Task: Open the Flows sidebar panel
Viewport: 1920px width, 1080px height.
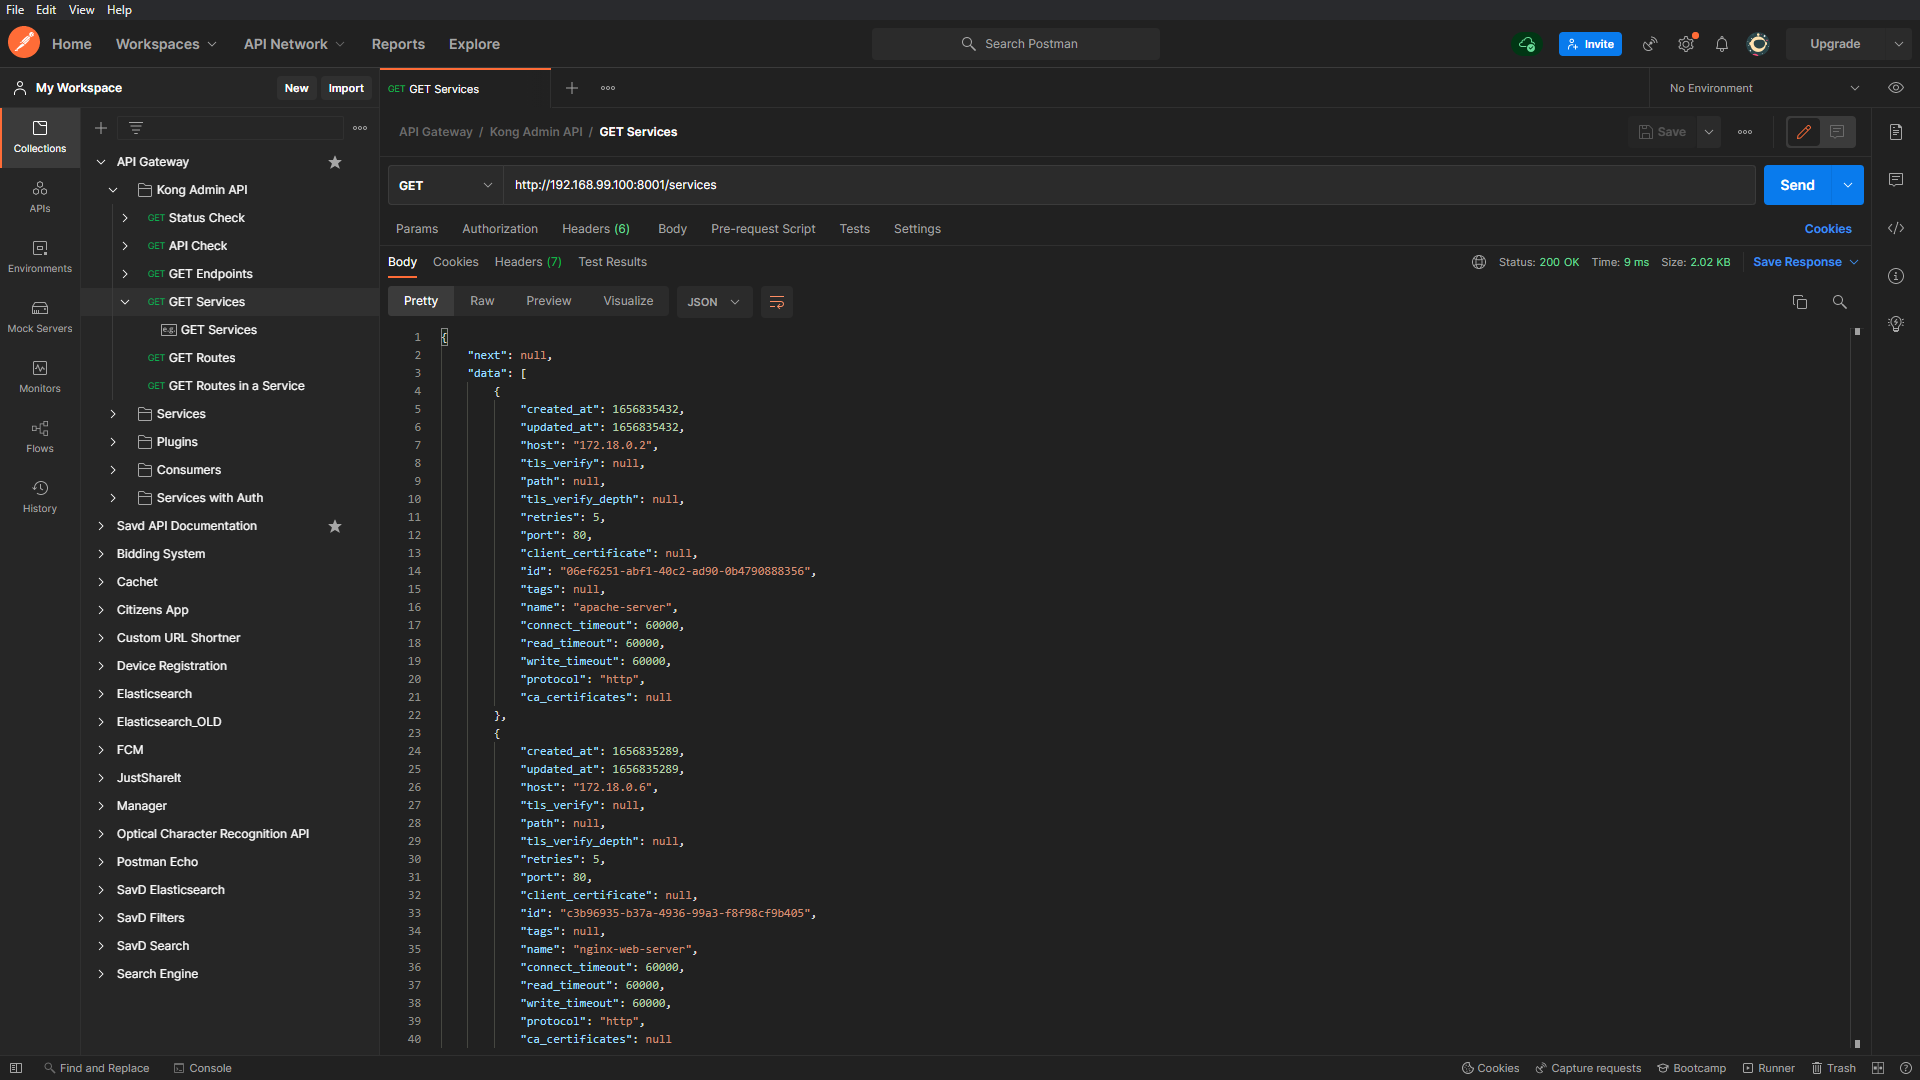Action: tap(40, 436)
